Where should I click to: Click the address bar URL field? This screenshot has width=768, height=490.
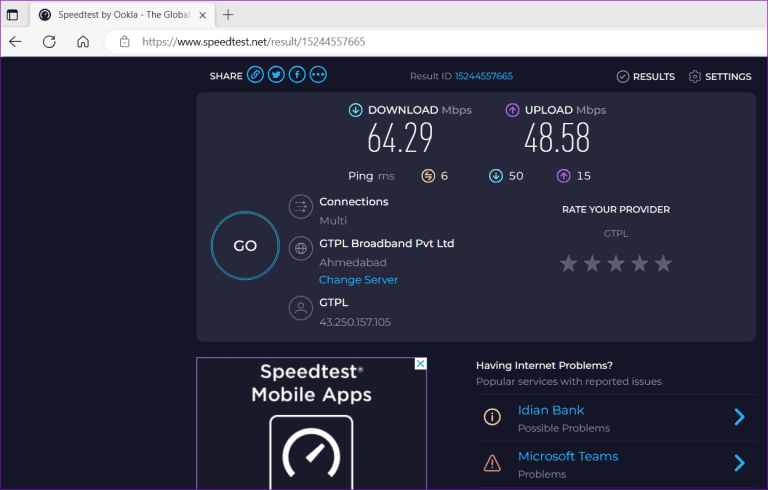pos(400,42)
